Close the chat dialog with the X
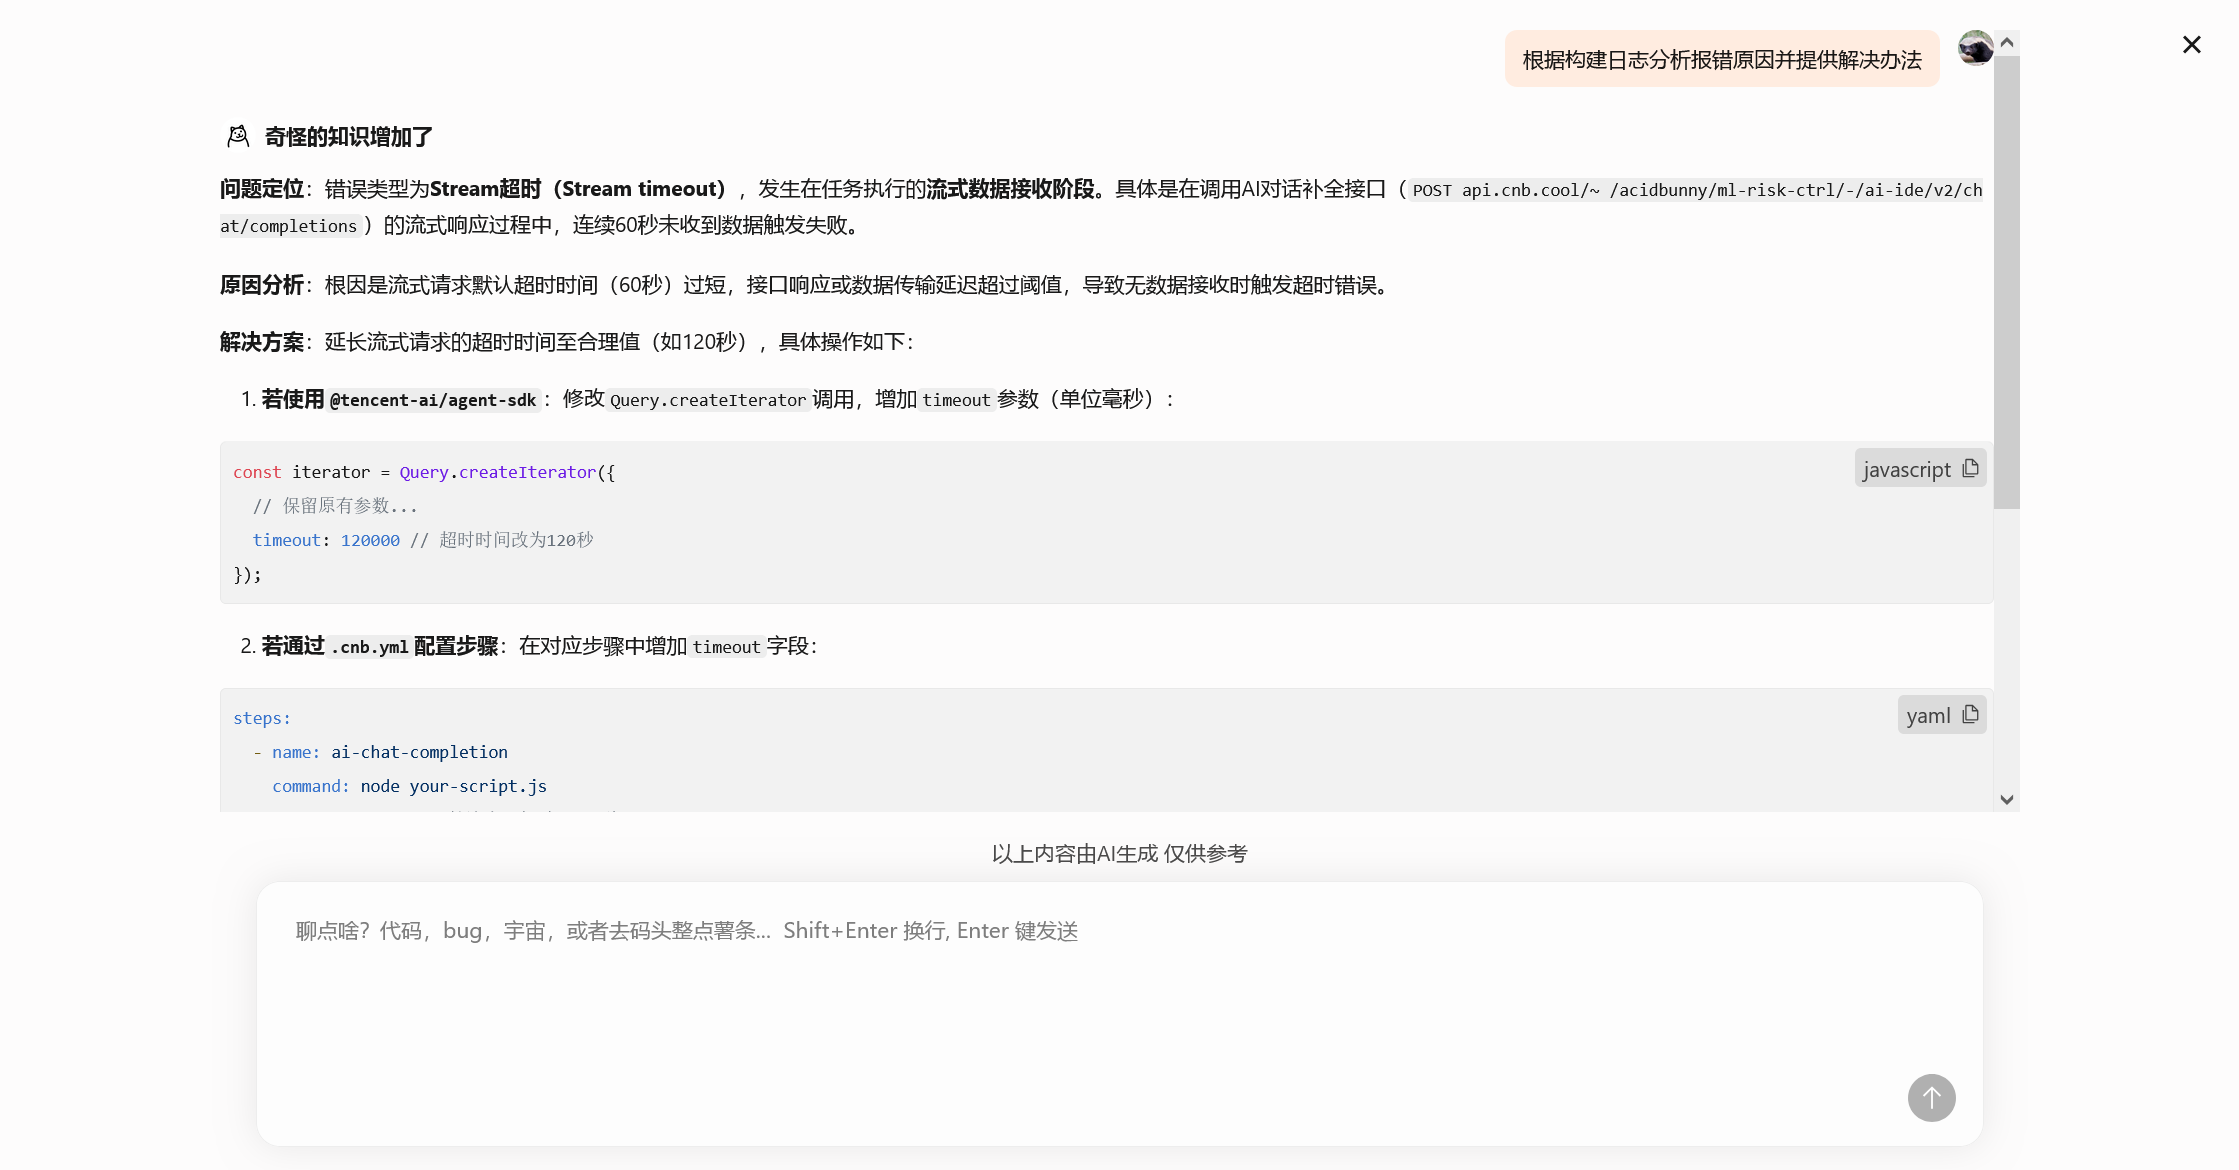This screenshot has width=2239, height=1170. tap(2191, 44)
